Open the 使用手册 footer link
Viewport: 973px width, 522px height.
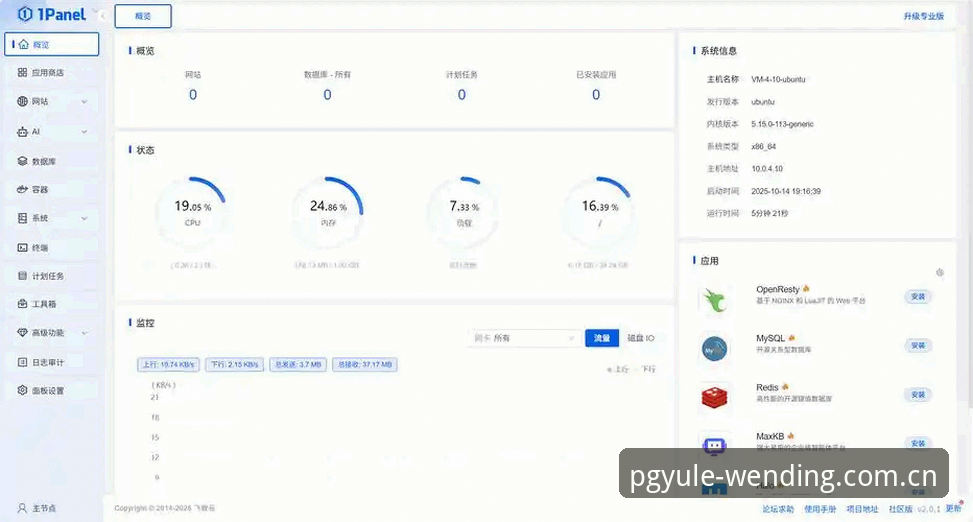(x=820, y=509)
